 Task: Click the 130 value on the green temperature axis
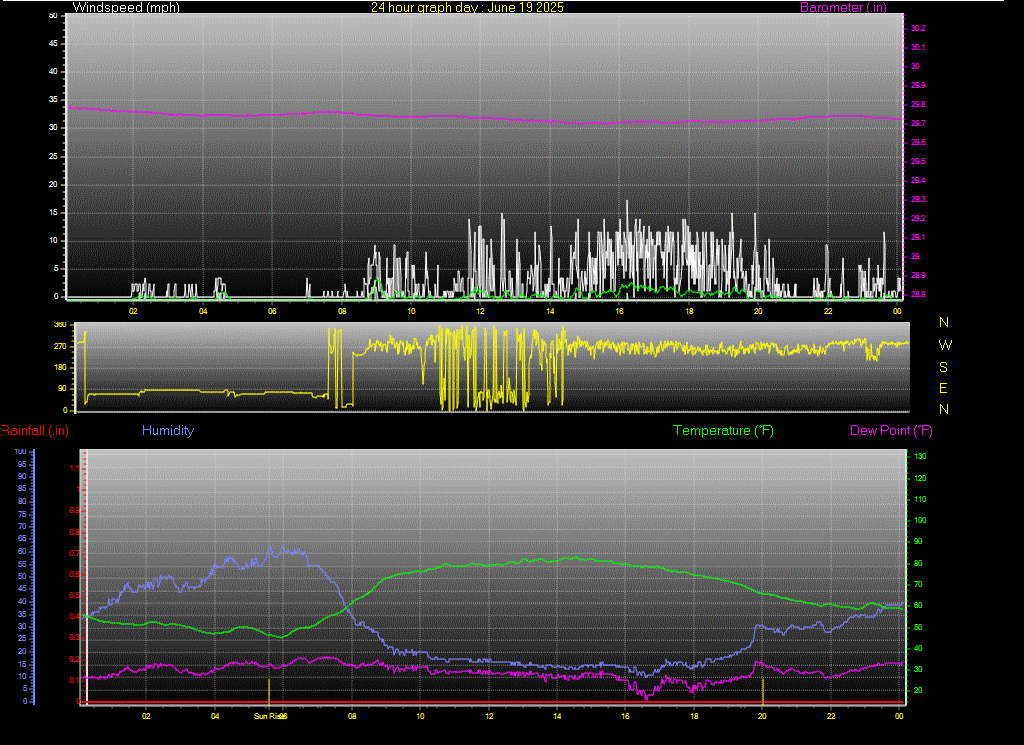(920, 456)
